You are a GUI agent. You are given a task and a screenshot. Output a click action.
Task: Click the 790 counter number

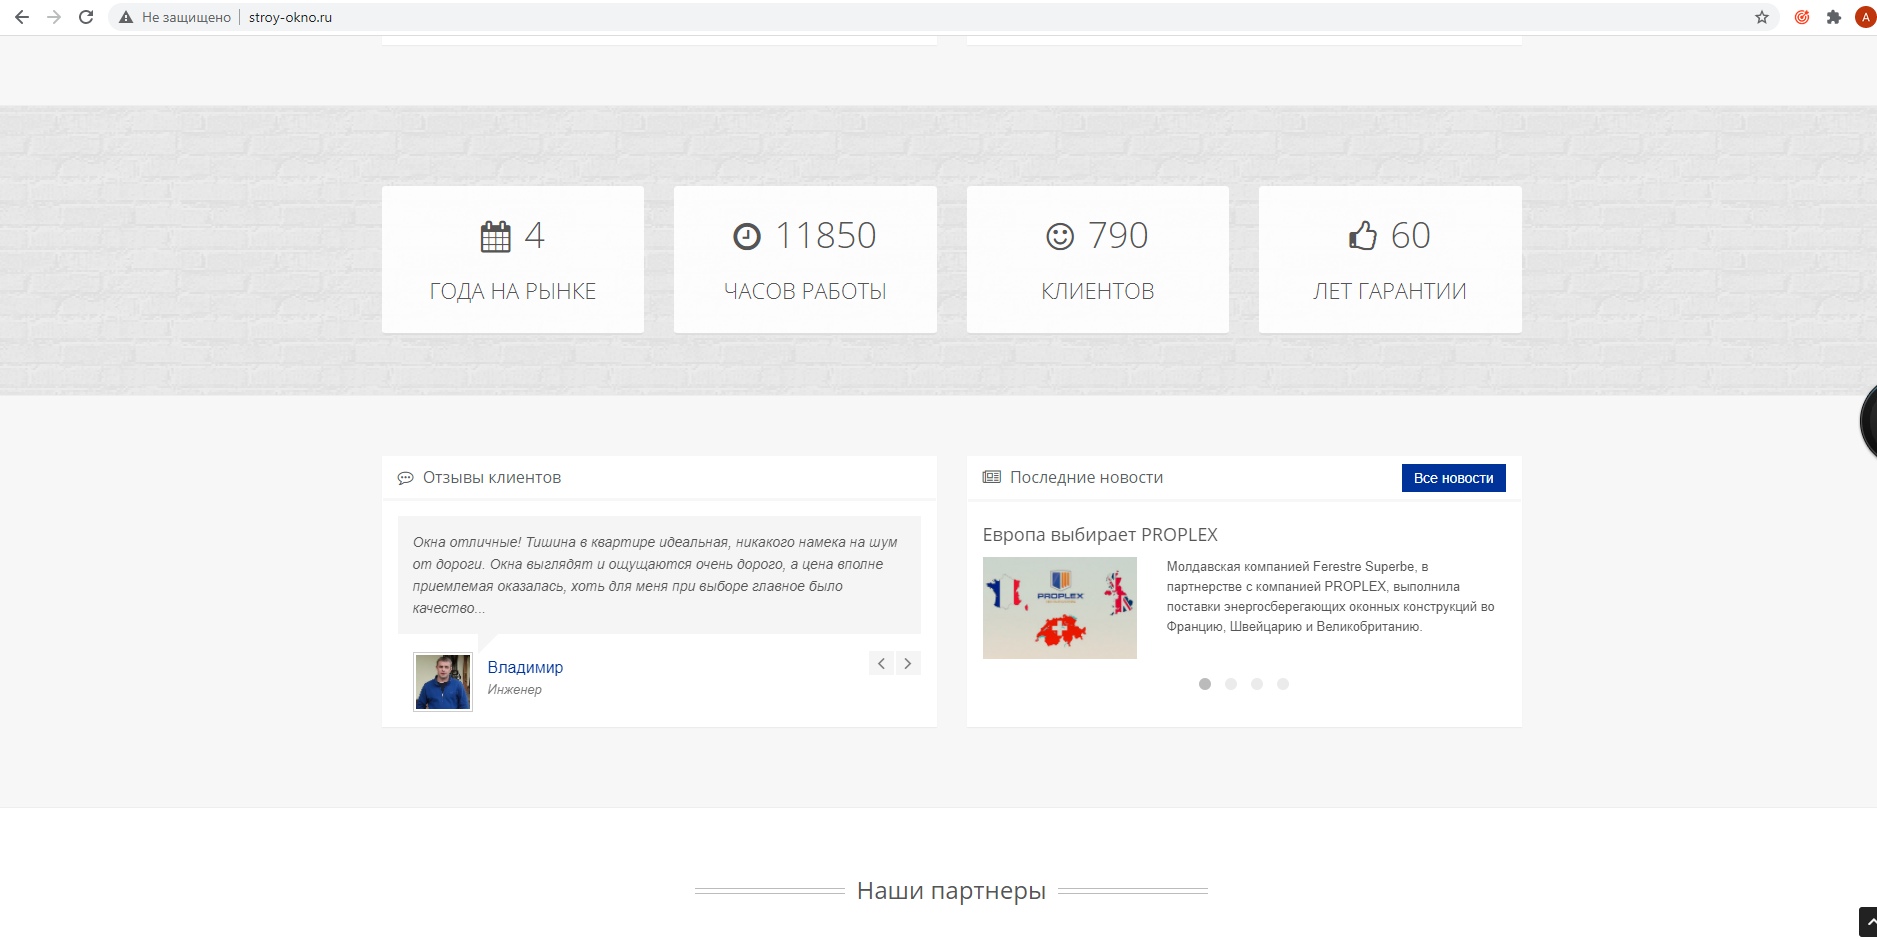click(1118, 236)
